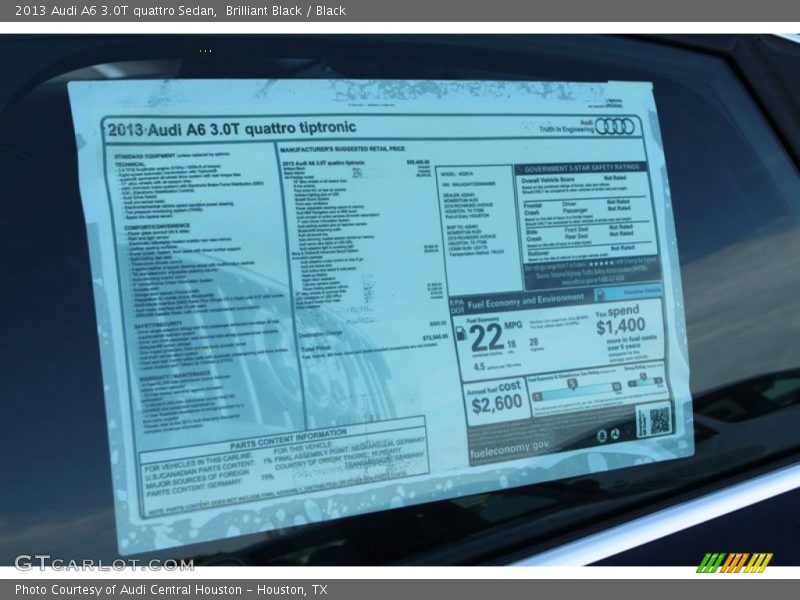The width and height of the screenshot is (800, 600).
Task: Click 'FINAL ASSEMBLY POINT: NECKARSULM, GERMANY' line
Action: click(x=349, y=451)
